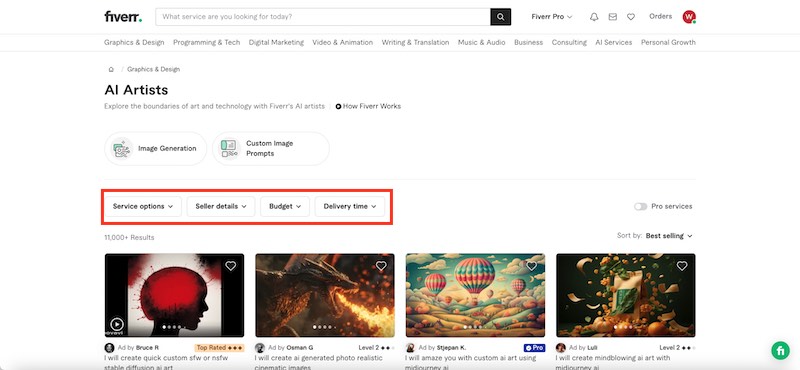800x370 pixels.
Task: Open the Business category
Action: pyautogui.click(x=529, y=42)
